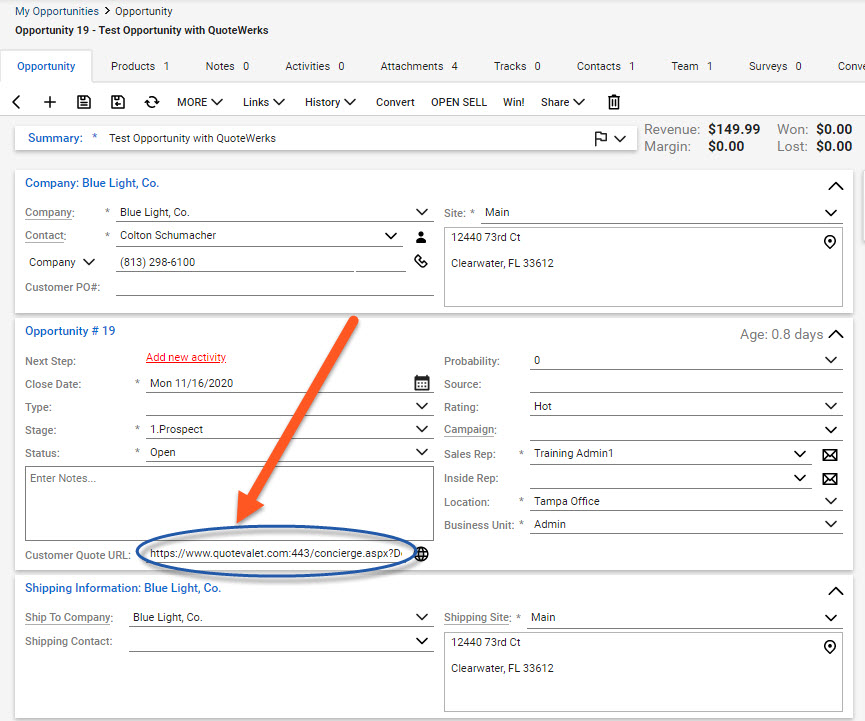Click the Win! button
This screenshot has height=721, width=865.
(x=513, y=102)
